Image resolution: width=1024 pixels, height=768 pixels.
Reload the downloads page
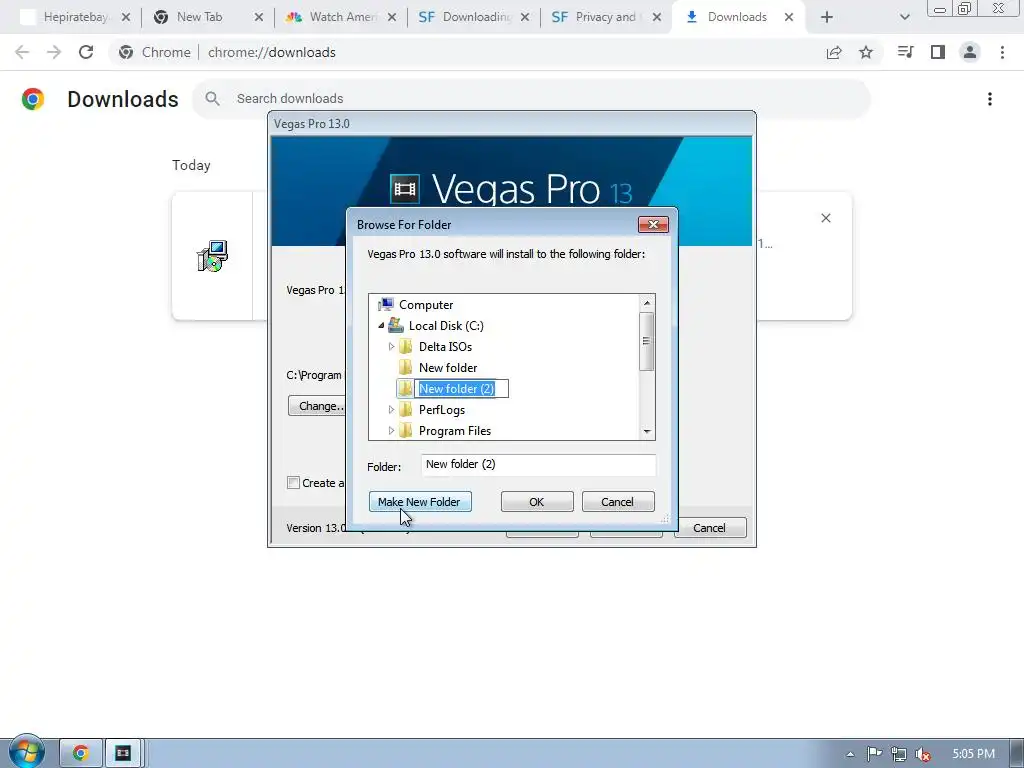click(x=86, y=52)
